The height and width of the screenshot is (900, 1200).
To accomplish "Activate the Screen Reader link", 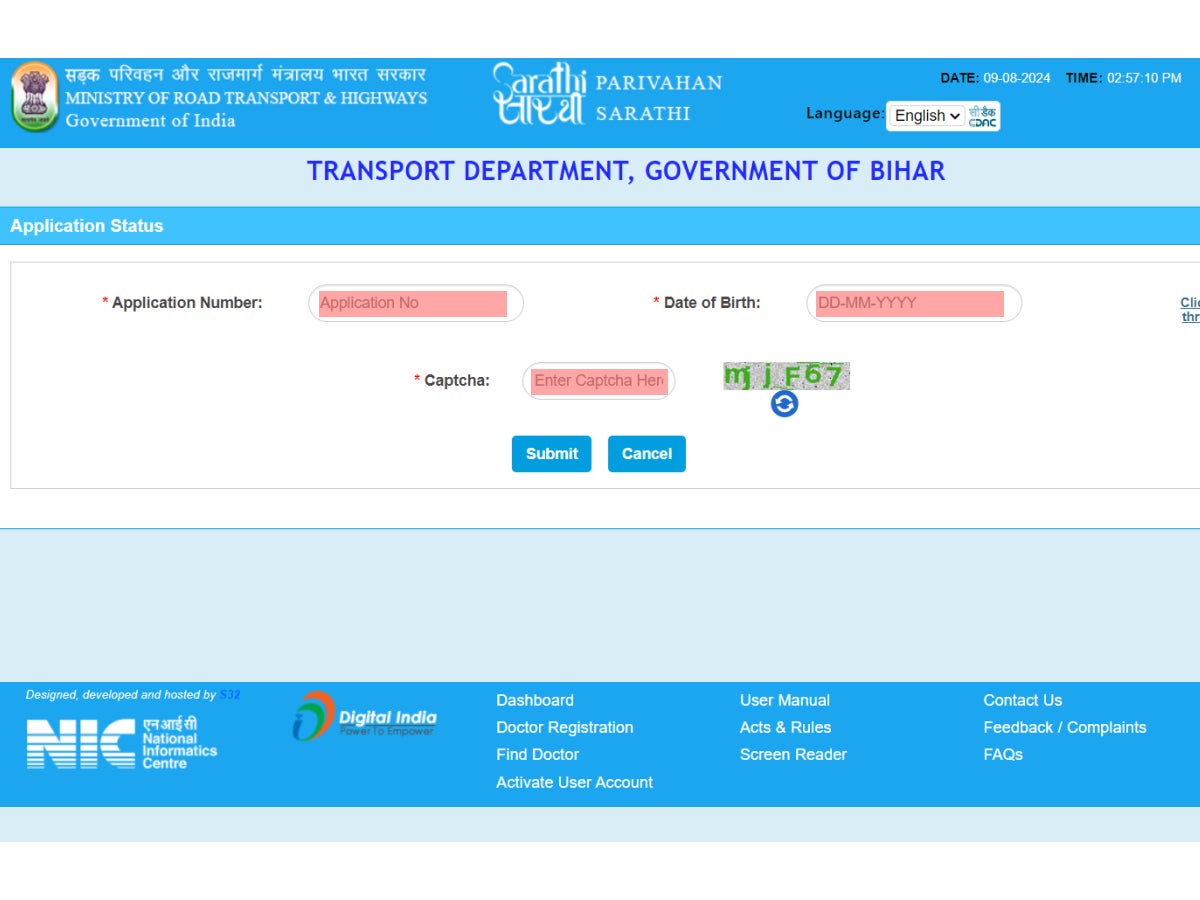I will coord(792,754).
